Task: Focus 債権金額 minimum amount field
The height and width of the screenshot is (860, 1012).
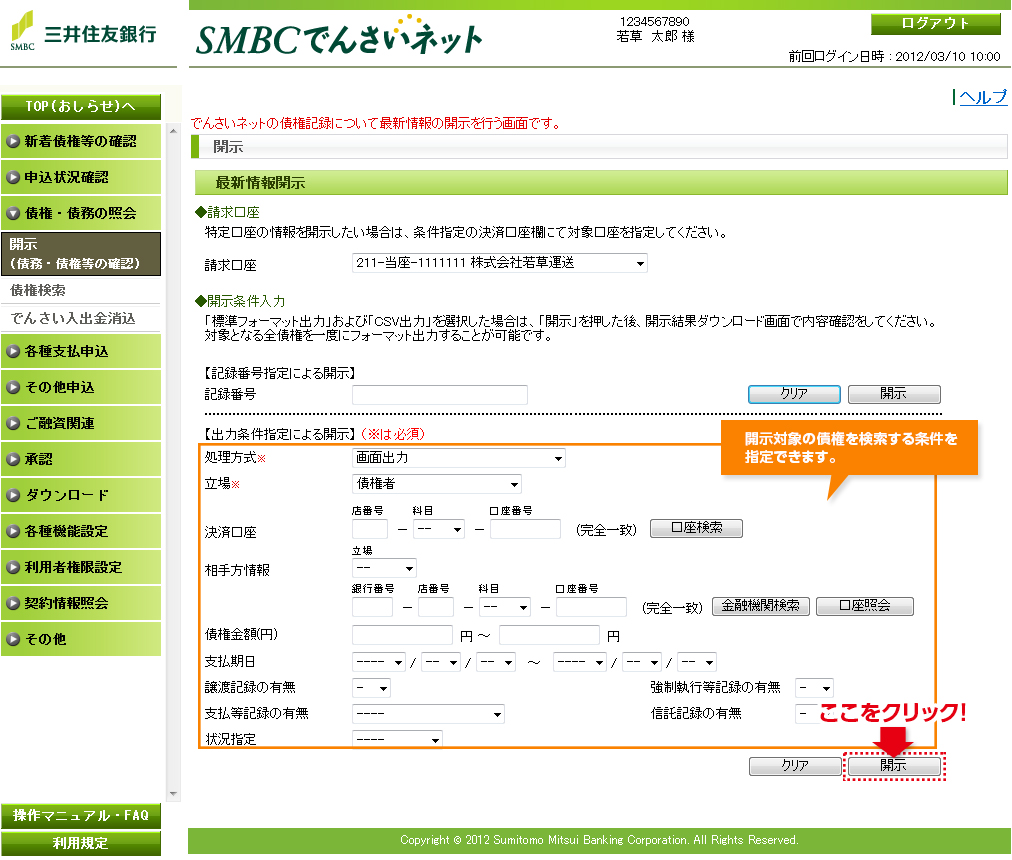Action: (x=402, y=635)
